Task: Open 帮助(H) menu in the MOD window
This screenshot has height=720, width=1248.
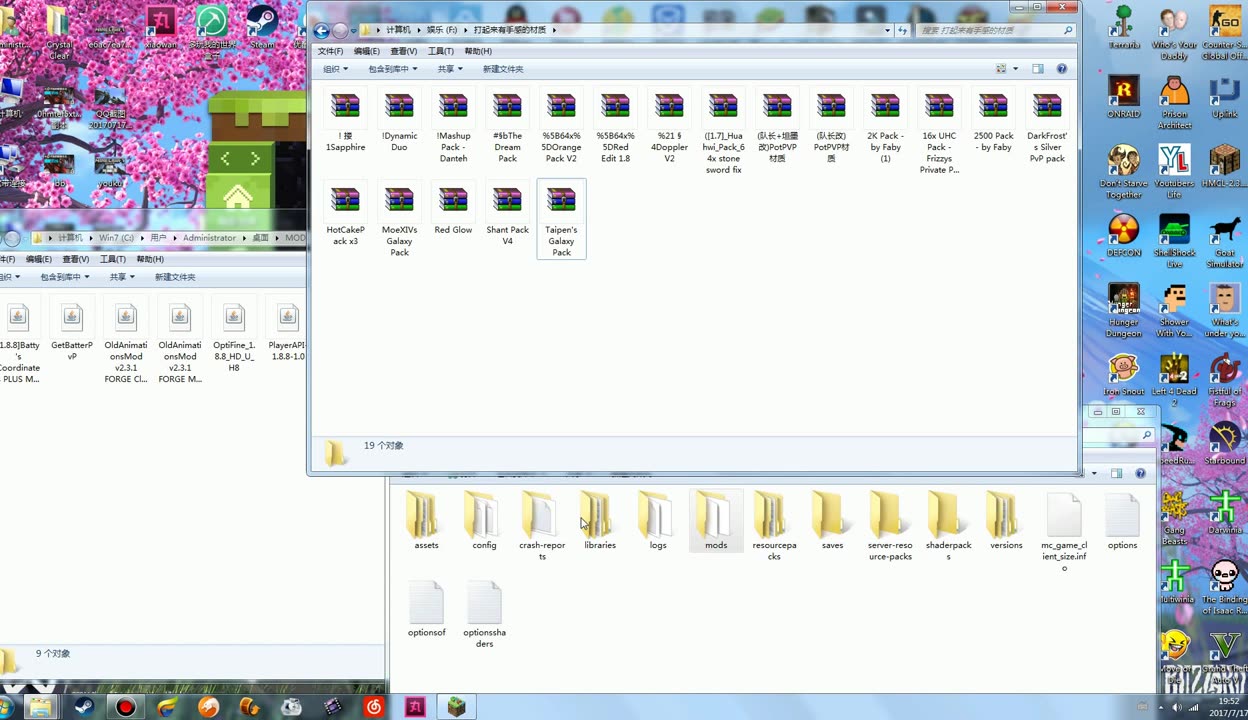Action: [x=150, y=259]
